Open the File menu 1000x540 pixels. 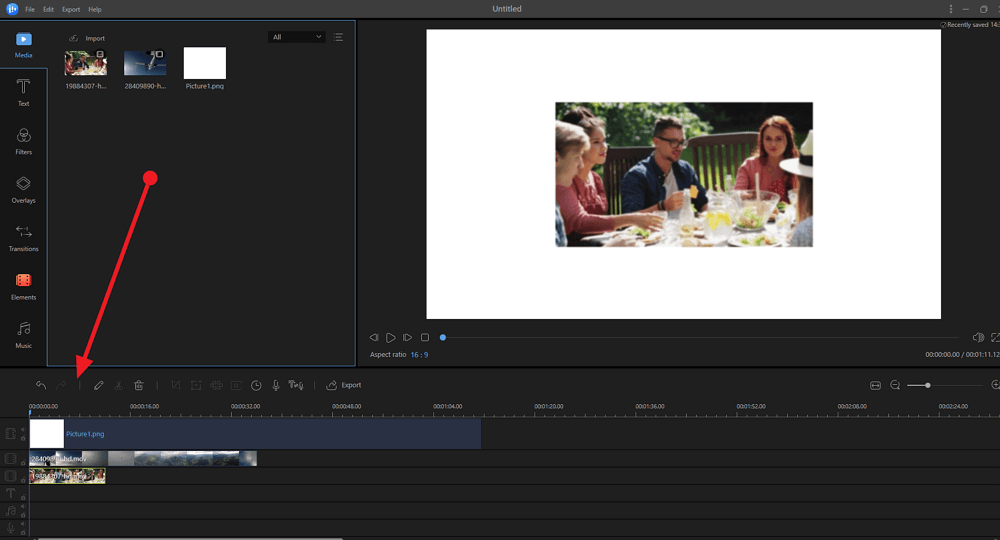tap(30, 9)
